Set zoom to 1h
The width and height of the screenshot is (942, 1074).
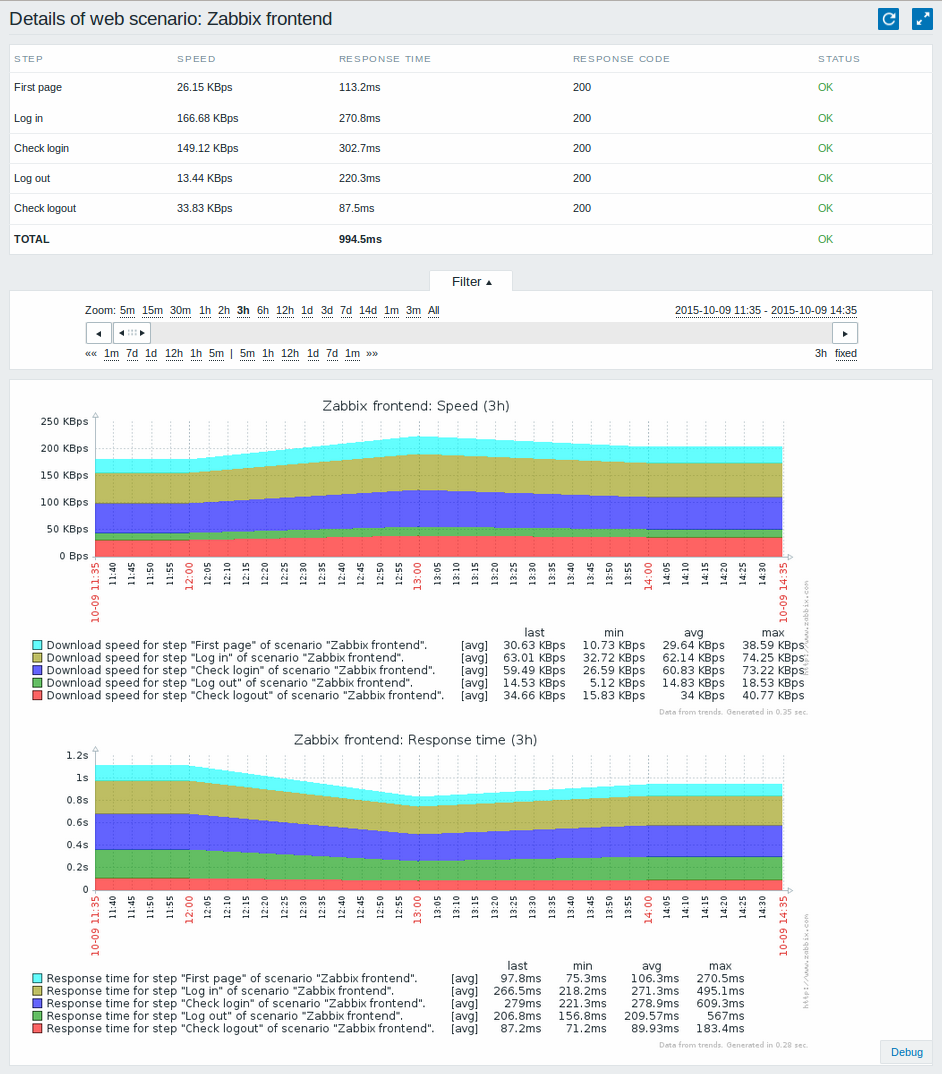[x=205, y=310]
